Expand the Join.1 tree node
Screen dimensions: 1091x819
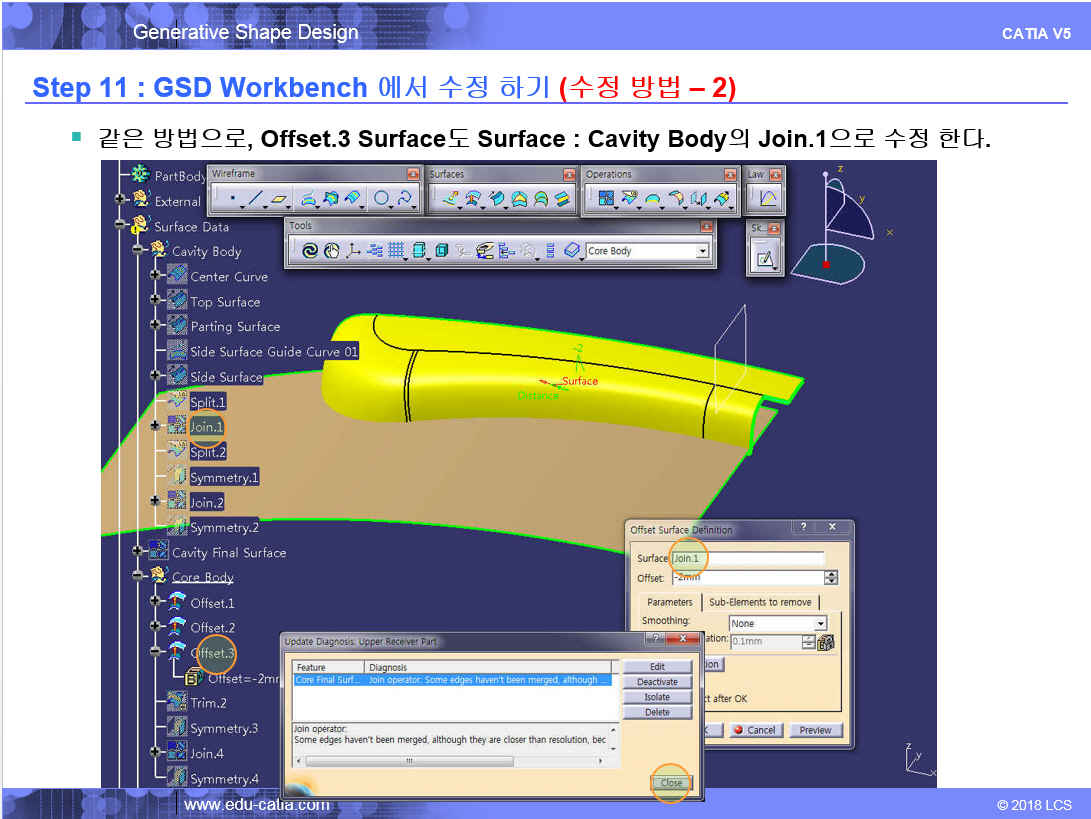pos(155,426)
